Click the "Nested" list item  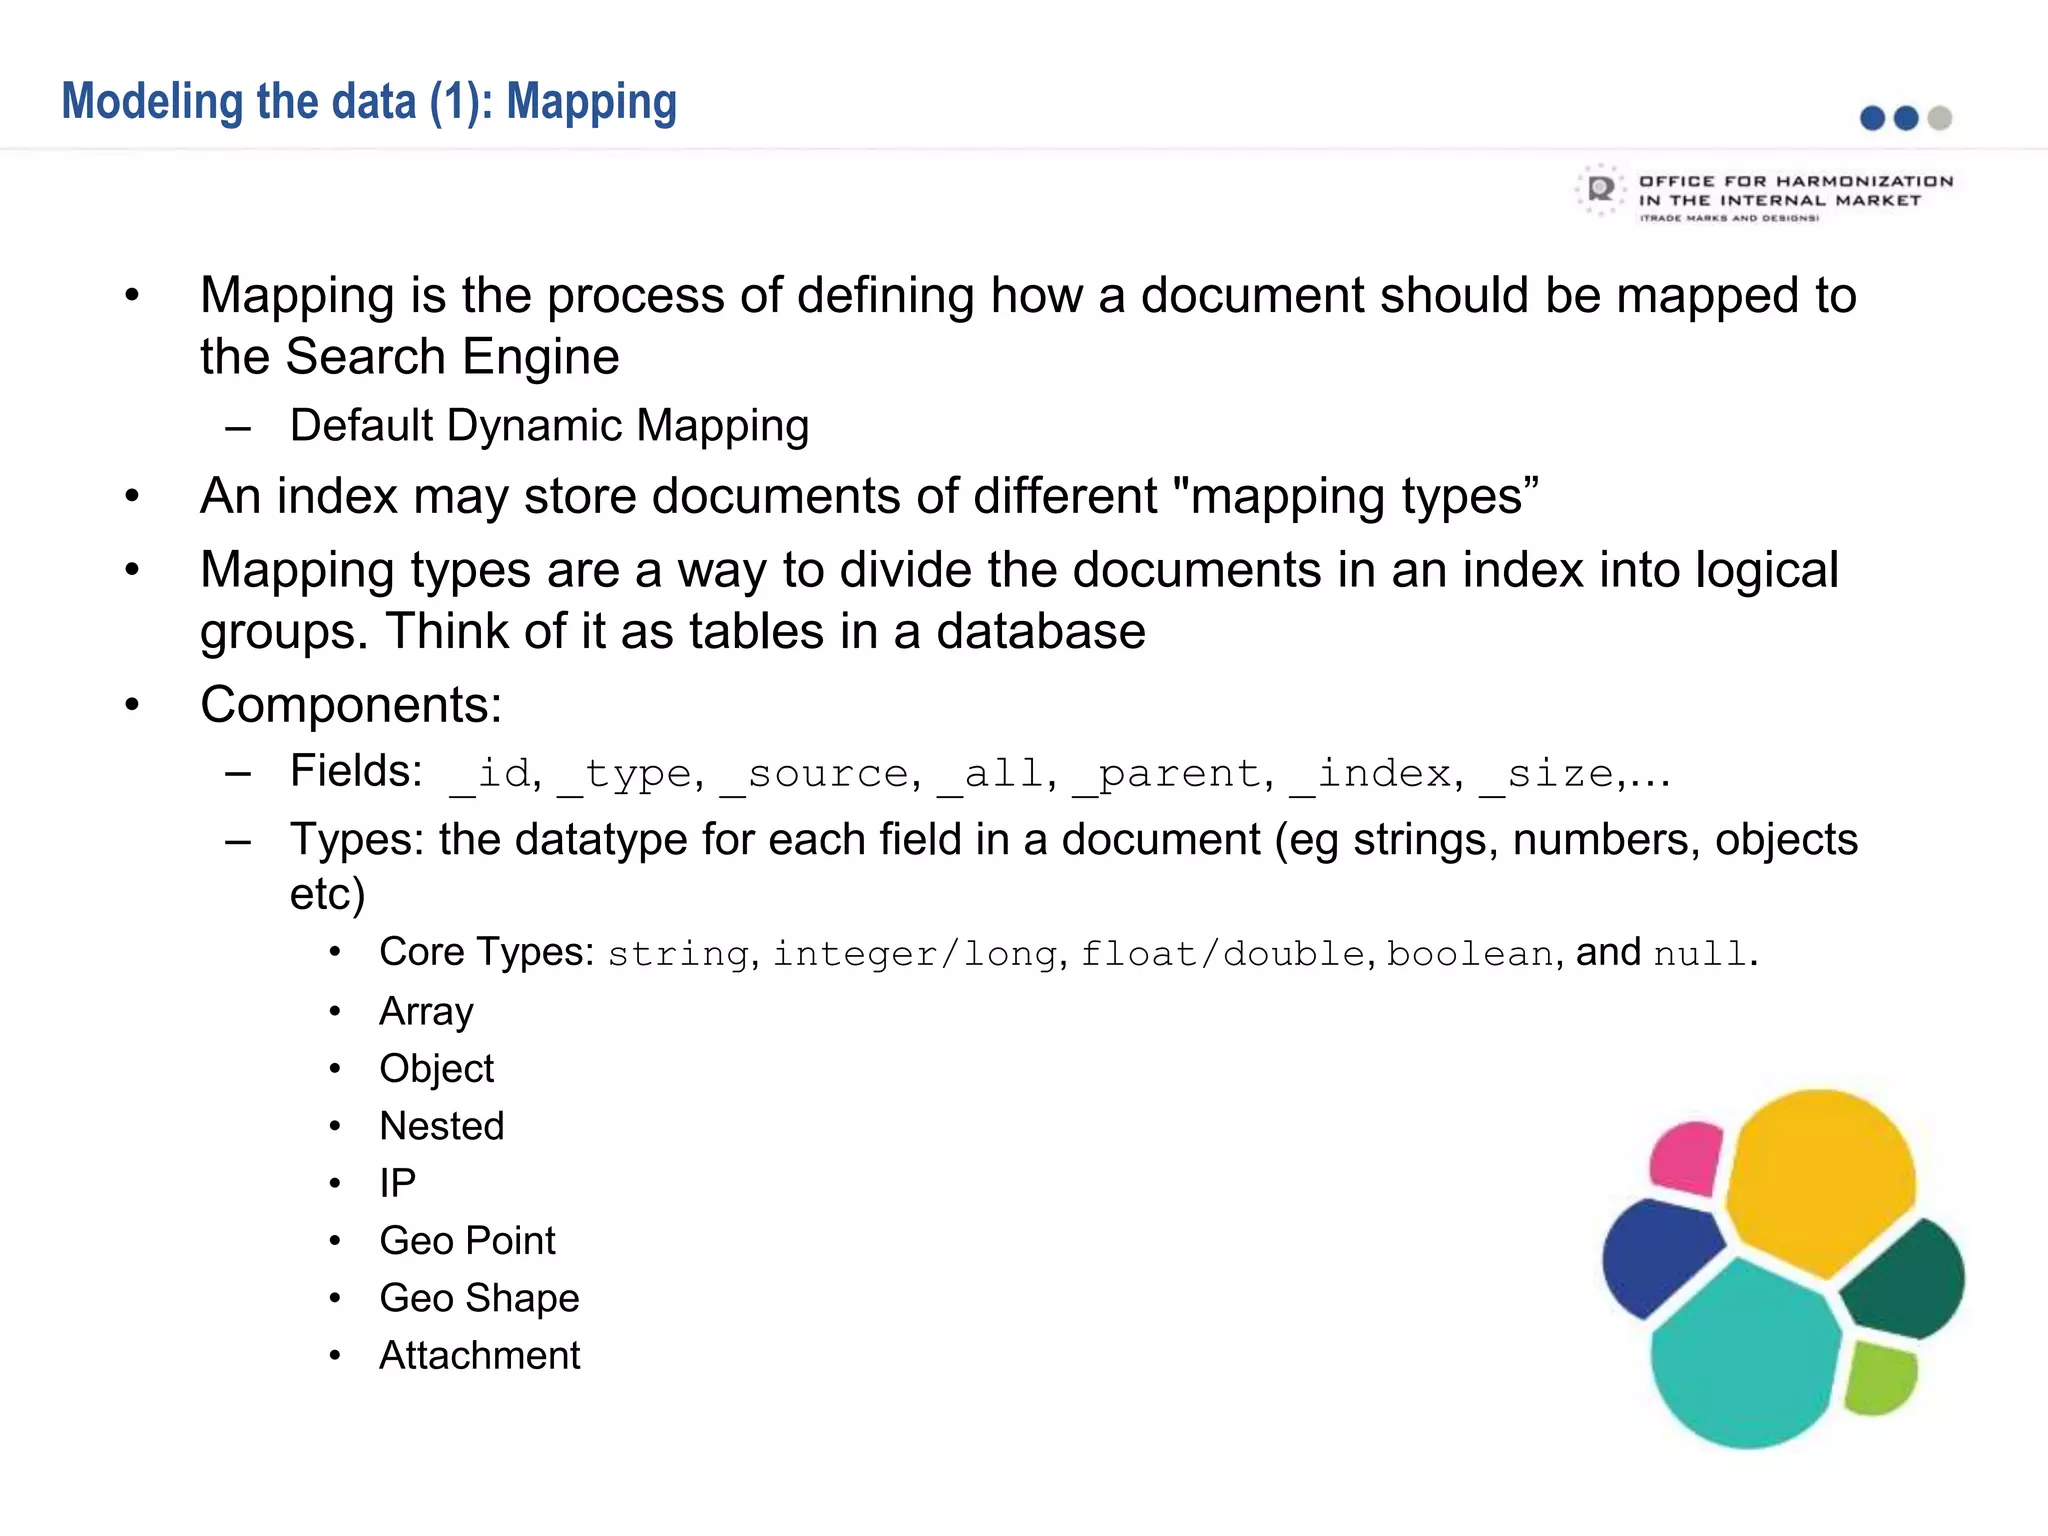pyautogui.click(x=442, y=1126)
